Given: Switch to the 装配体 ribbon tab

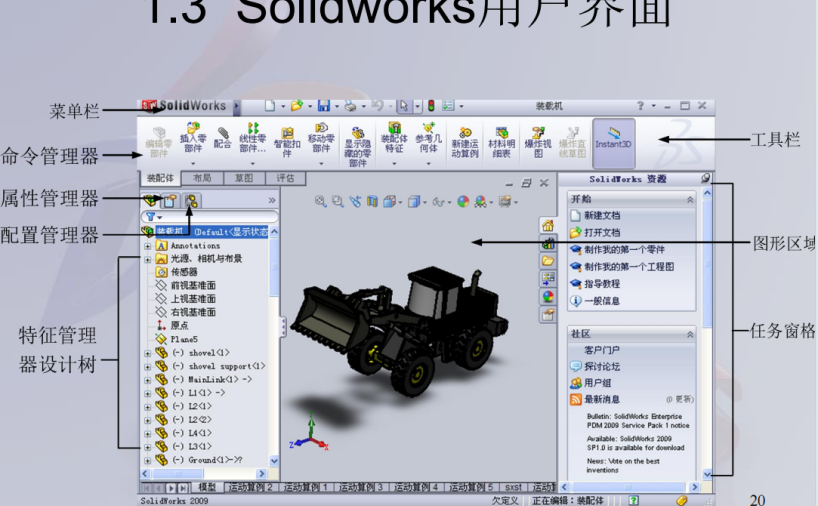Looking at the screenshot, I should [x=160, y=178].
